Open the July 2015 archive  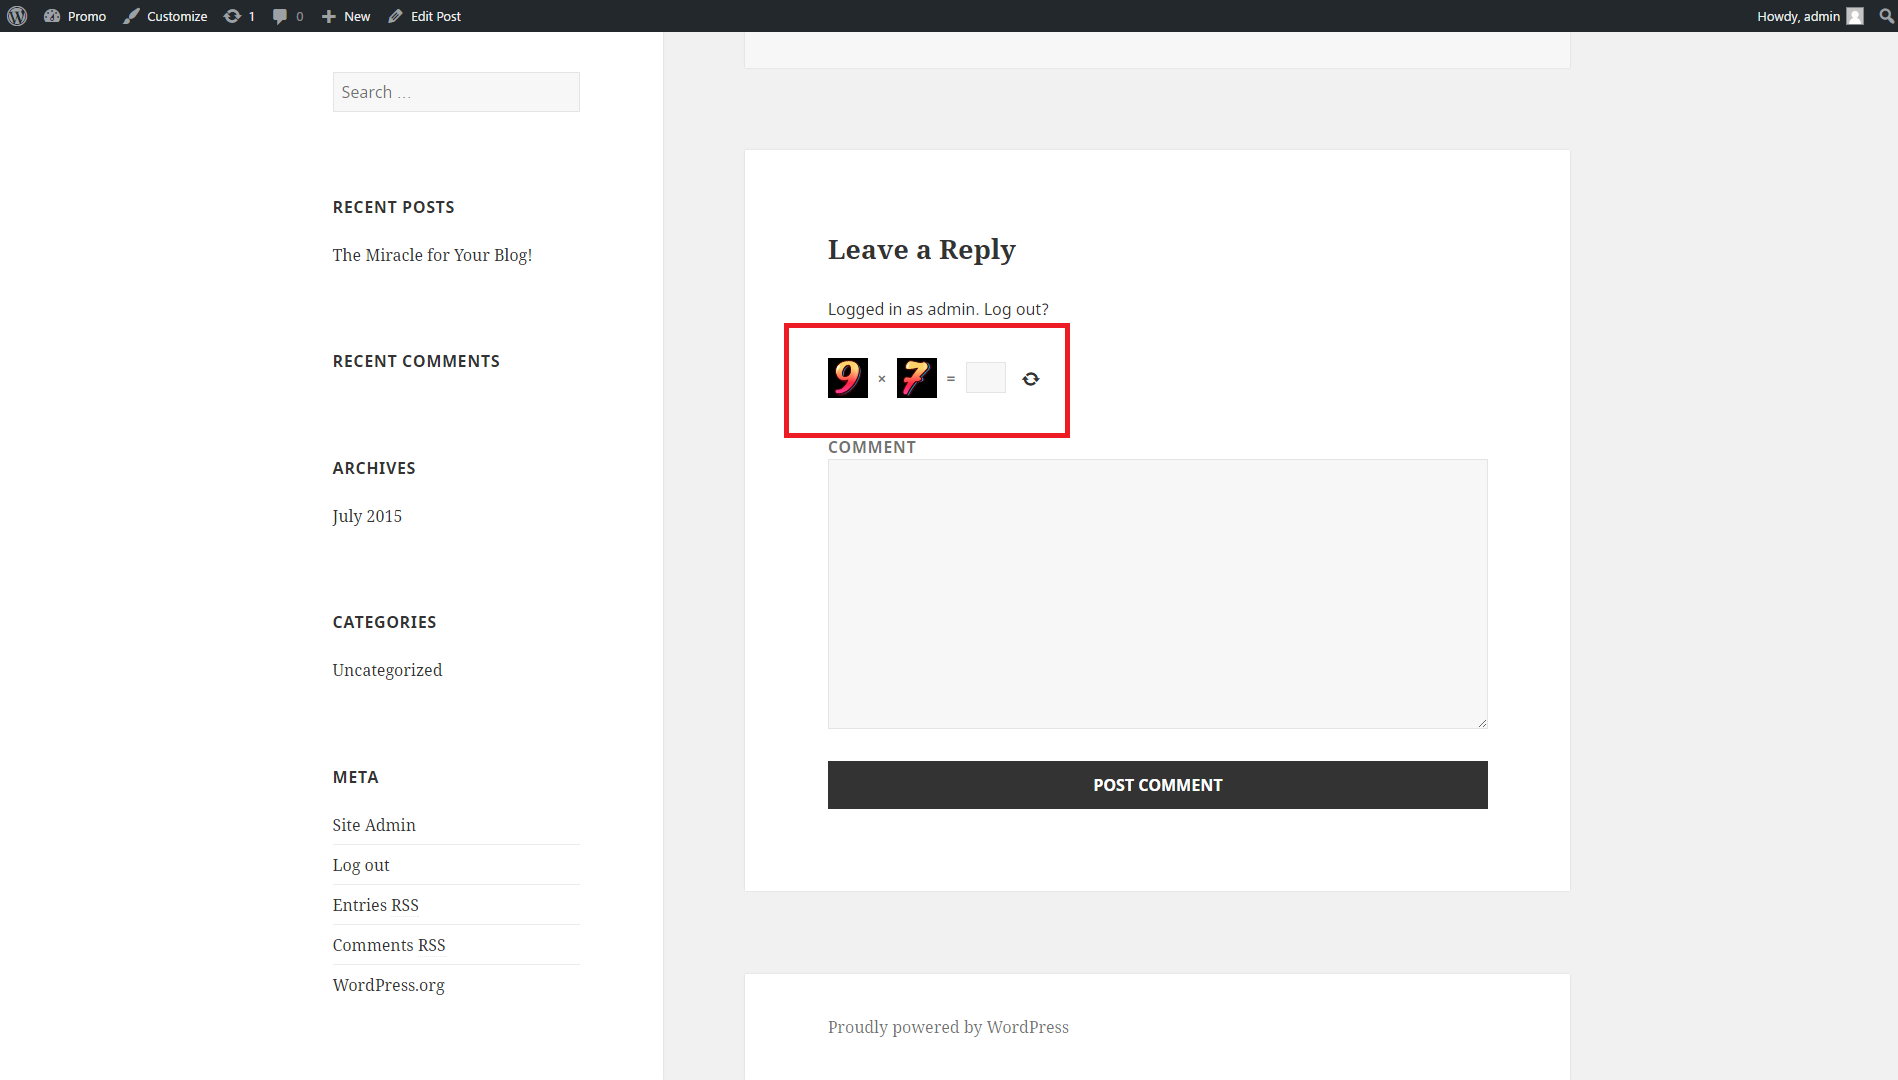coord(367,516)
